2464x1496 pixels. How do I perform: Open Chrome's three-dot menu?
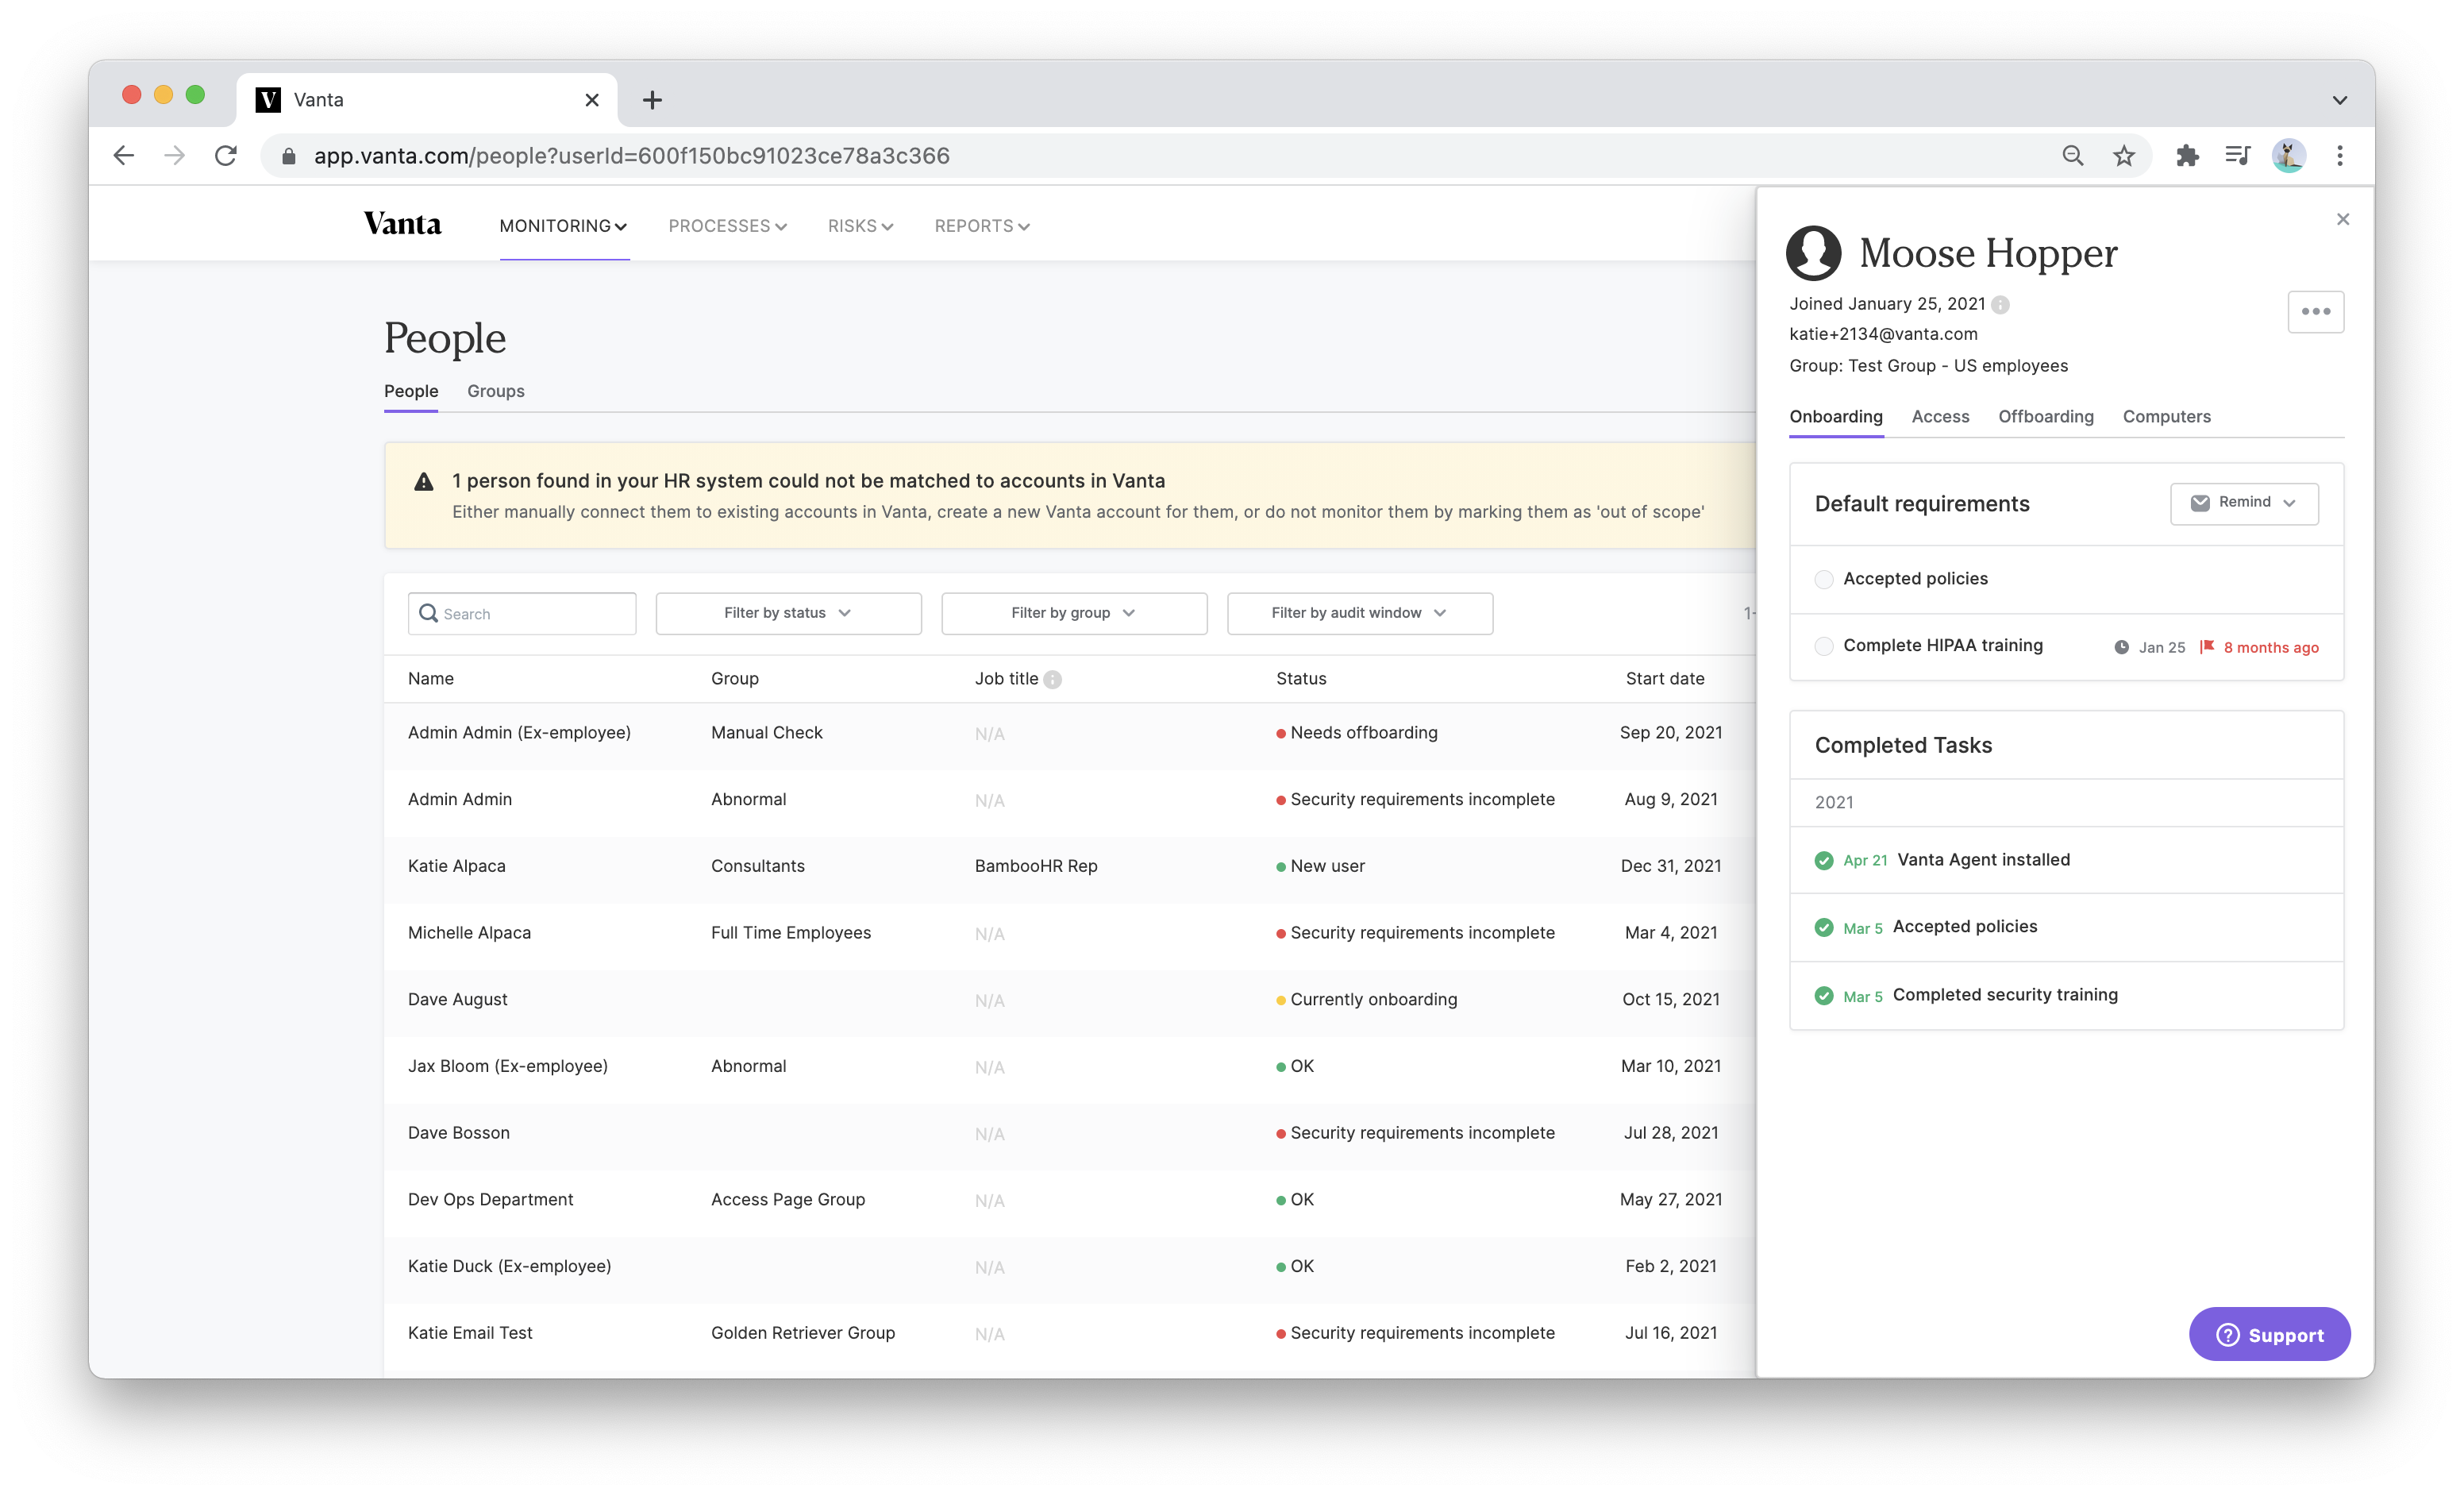[x=2339, y=155]
